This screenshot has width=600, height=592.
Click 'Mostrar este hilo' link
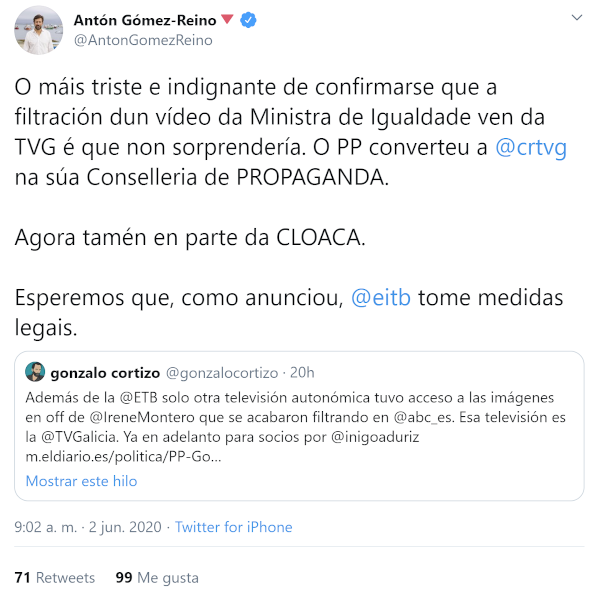(82, 481)
